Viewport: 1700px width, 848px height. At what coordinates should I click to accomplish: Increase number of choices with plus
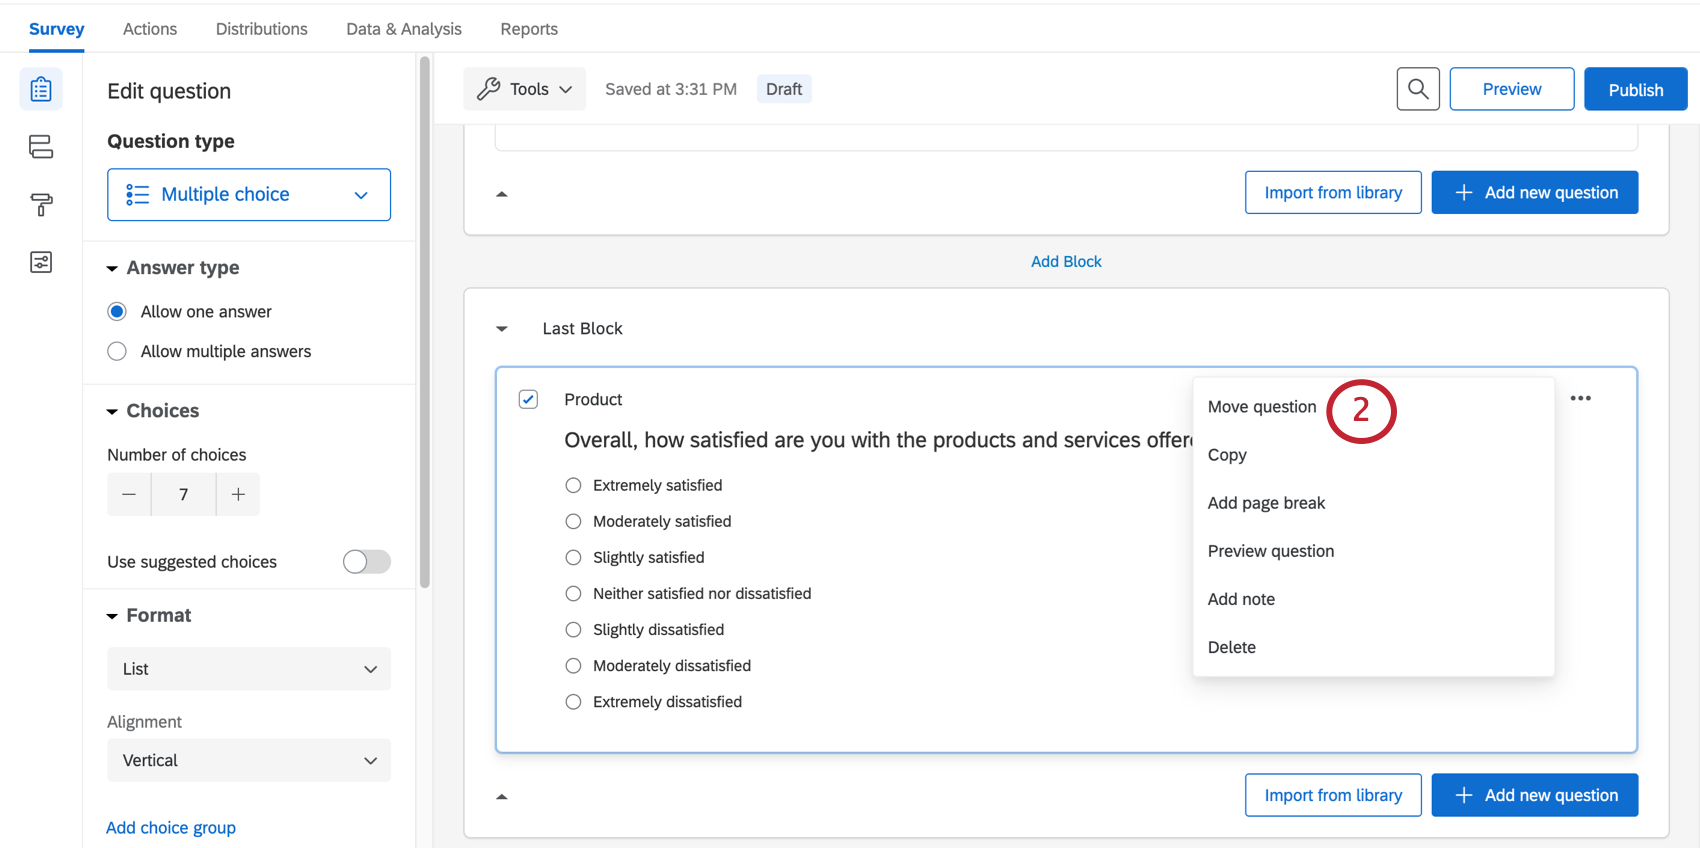coord(238,494)
